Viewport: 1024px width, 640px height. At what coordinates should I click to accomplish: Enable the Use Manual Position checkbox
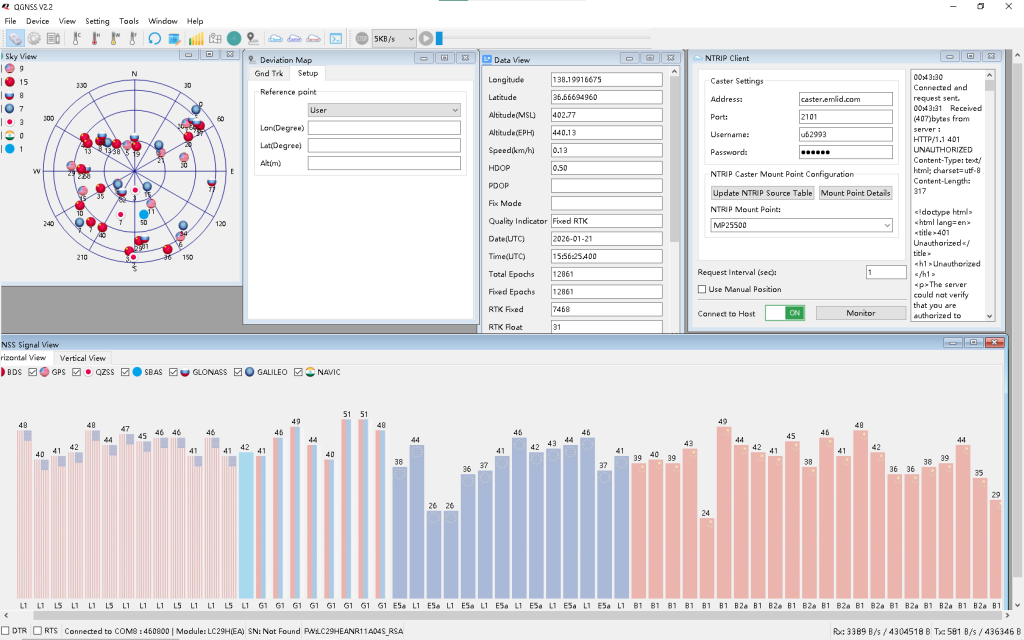click(702, 290)
